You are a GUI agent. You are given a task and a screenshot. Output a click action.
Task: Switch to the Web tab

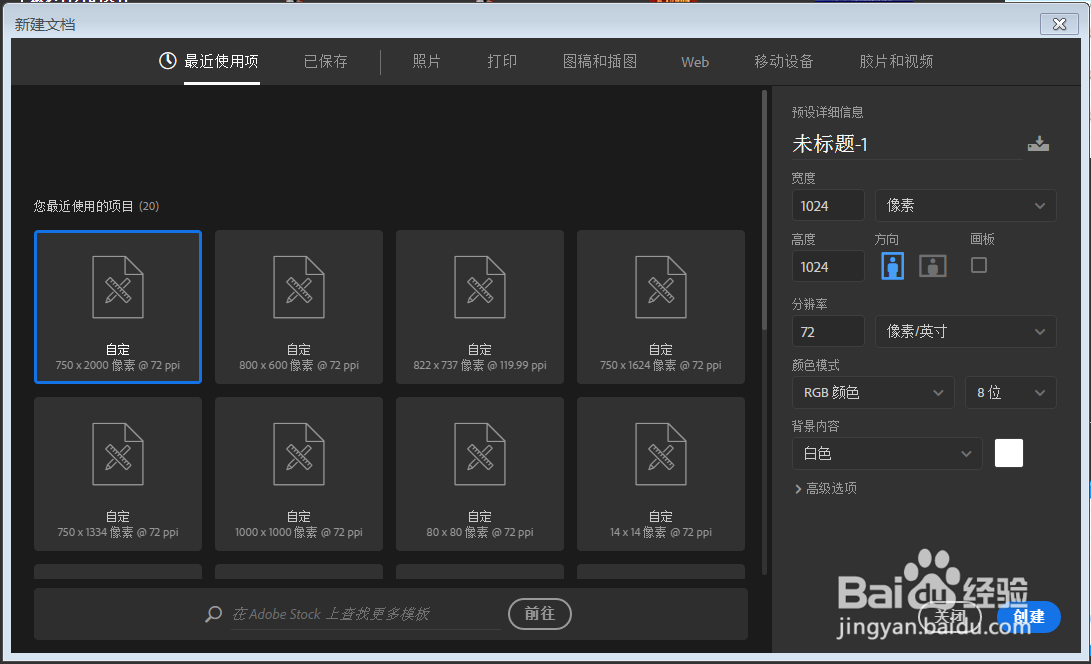pos(695,62)
